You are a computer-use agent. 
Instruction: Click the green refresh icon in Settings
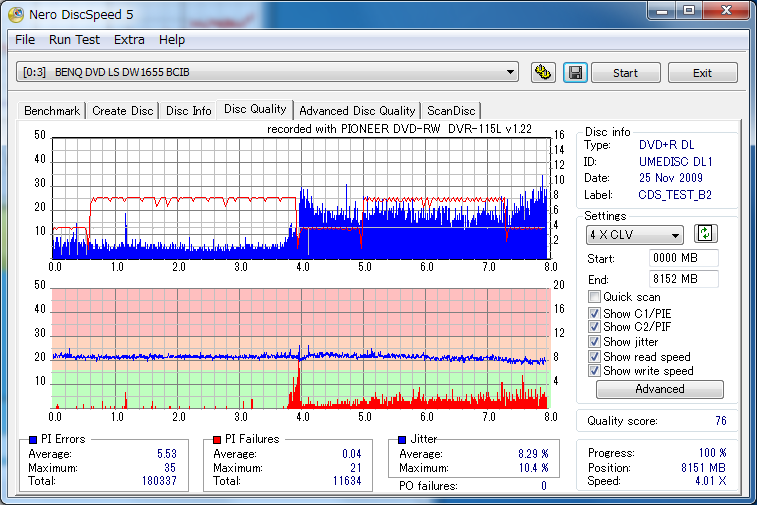706,234
